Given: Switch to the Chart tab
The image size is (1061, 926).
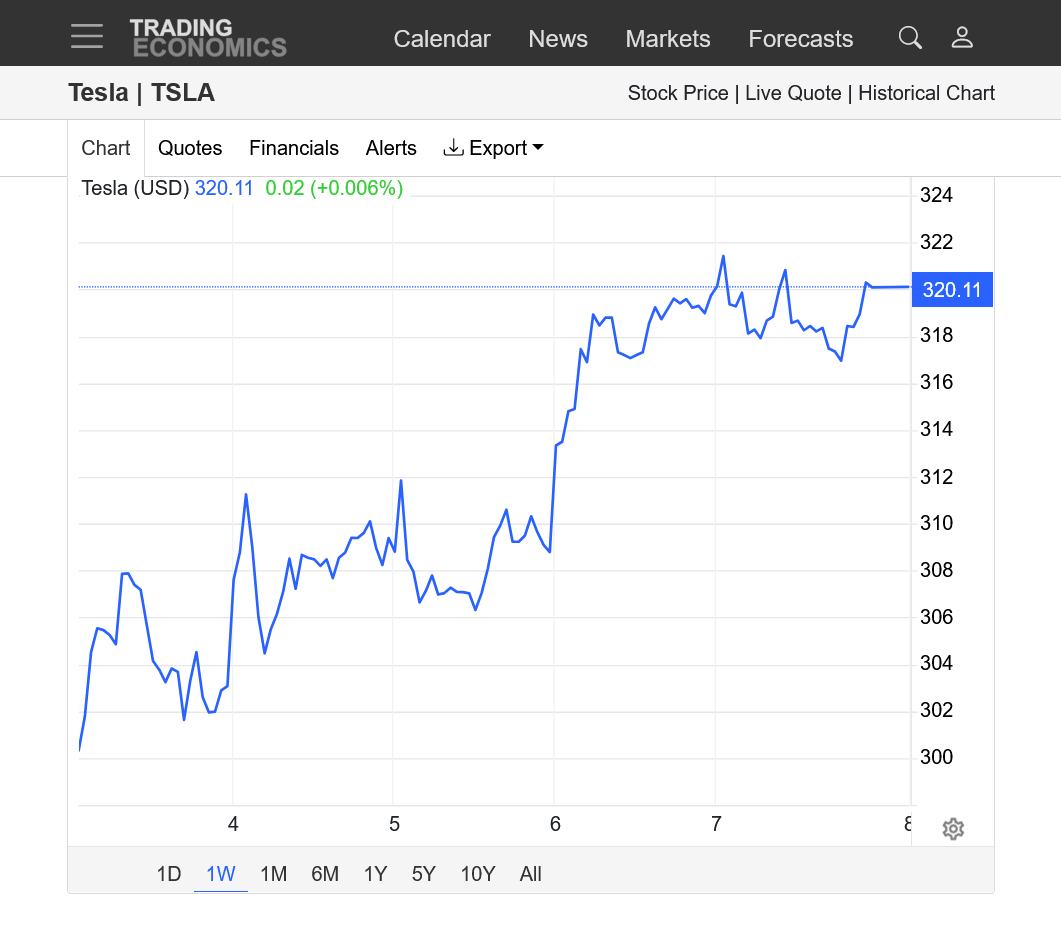Looking at the screenshot, I should [106, 148].
